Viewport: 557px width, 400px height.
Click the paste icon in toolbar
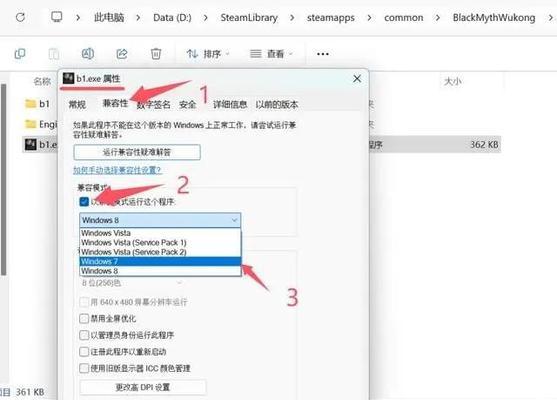54,54
